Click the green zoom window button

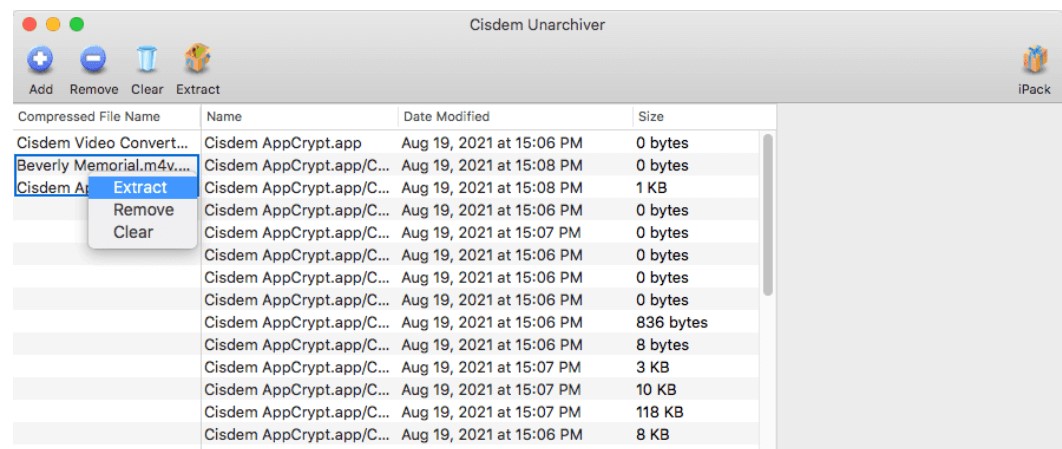(x=76, y=24)
